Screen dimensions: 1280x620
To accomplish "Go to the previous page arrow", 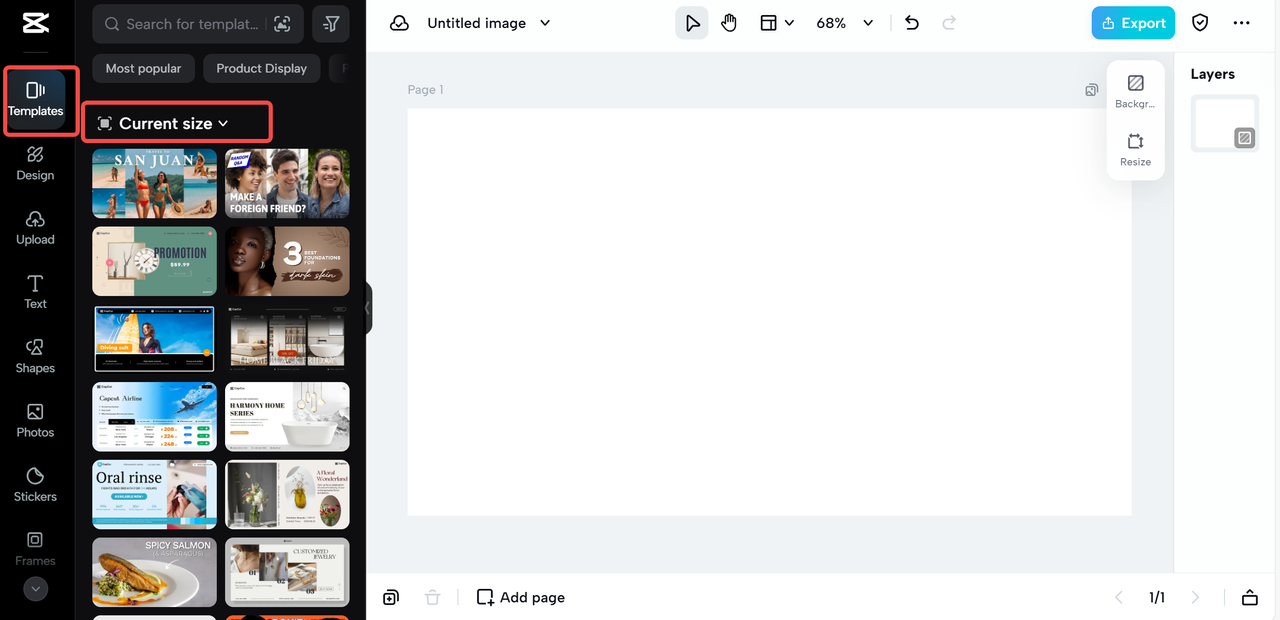I will click(1119, 597).
